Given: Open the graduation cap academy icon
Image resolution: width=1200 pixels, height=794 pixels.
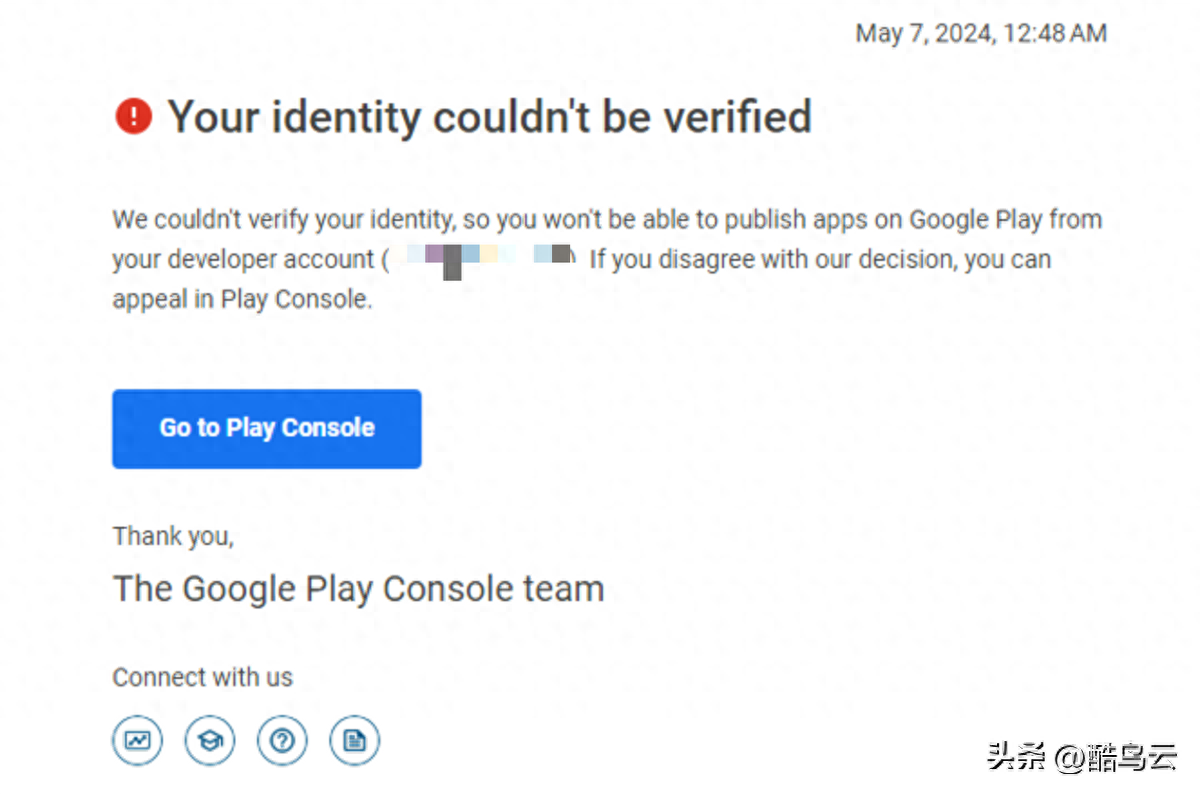Looking at the screenshot, I should click(x=210, y=741).
